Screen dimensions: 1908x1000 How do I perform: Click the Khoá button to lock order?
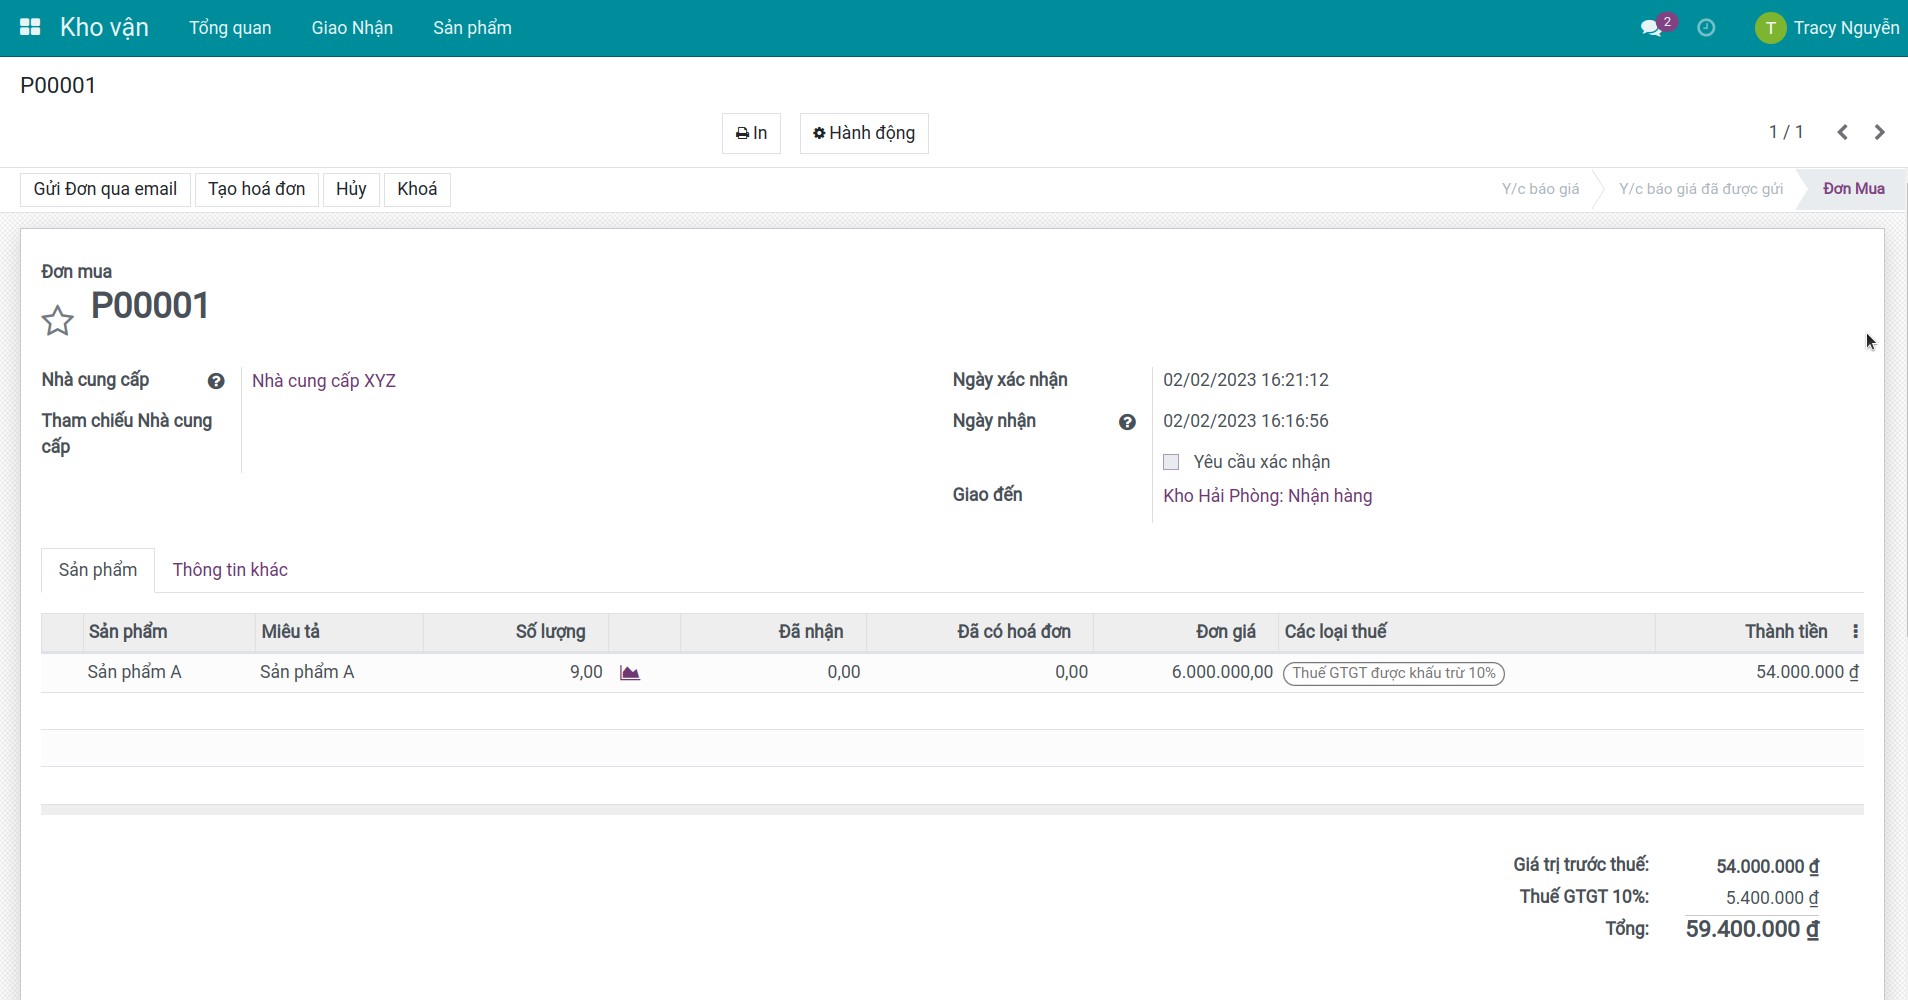click(x=417, y=189)
